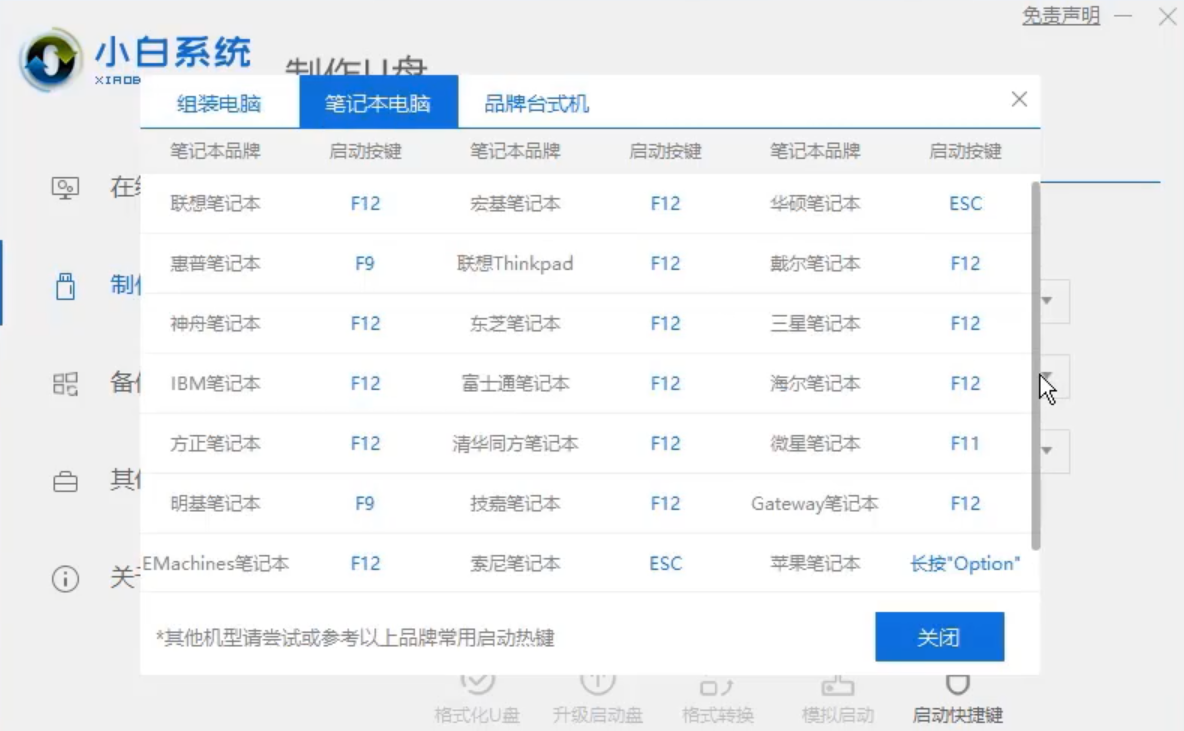Click 明基笔记本 brand cell
The image size is (1184, 731).
point(215,504)
